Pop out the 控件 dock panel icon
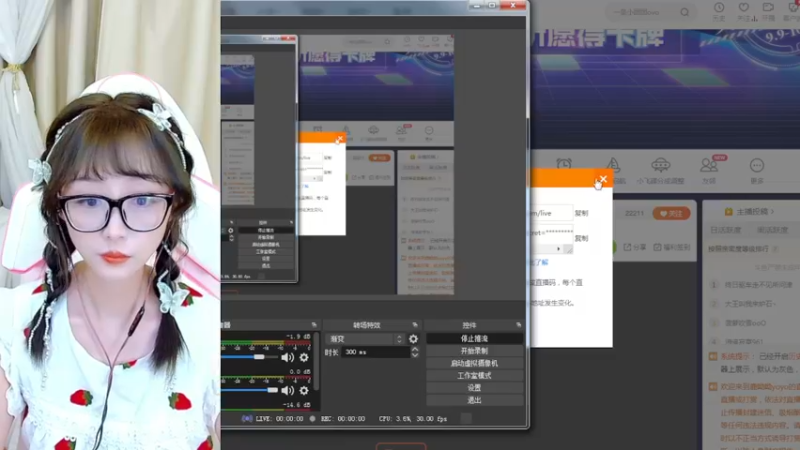Image resolution: width=800 pixels, height=450 pixels. 518,325
